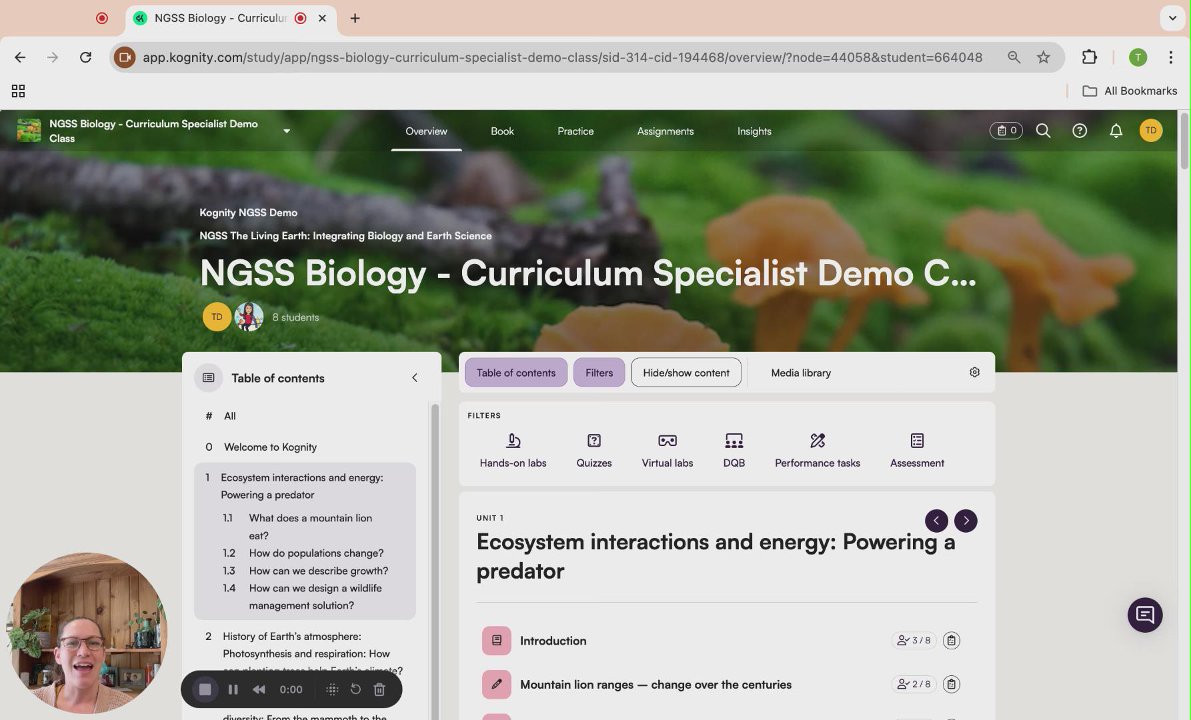Go to the Practice tab
The width and height of the screenshot is (1191, 720).
(x=575, y=131)
